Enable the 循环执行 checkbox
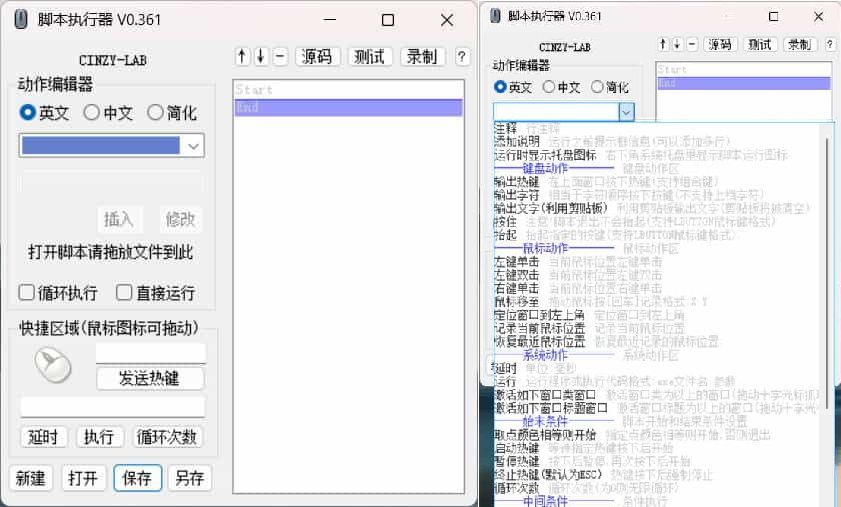 [27, 293]
